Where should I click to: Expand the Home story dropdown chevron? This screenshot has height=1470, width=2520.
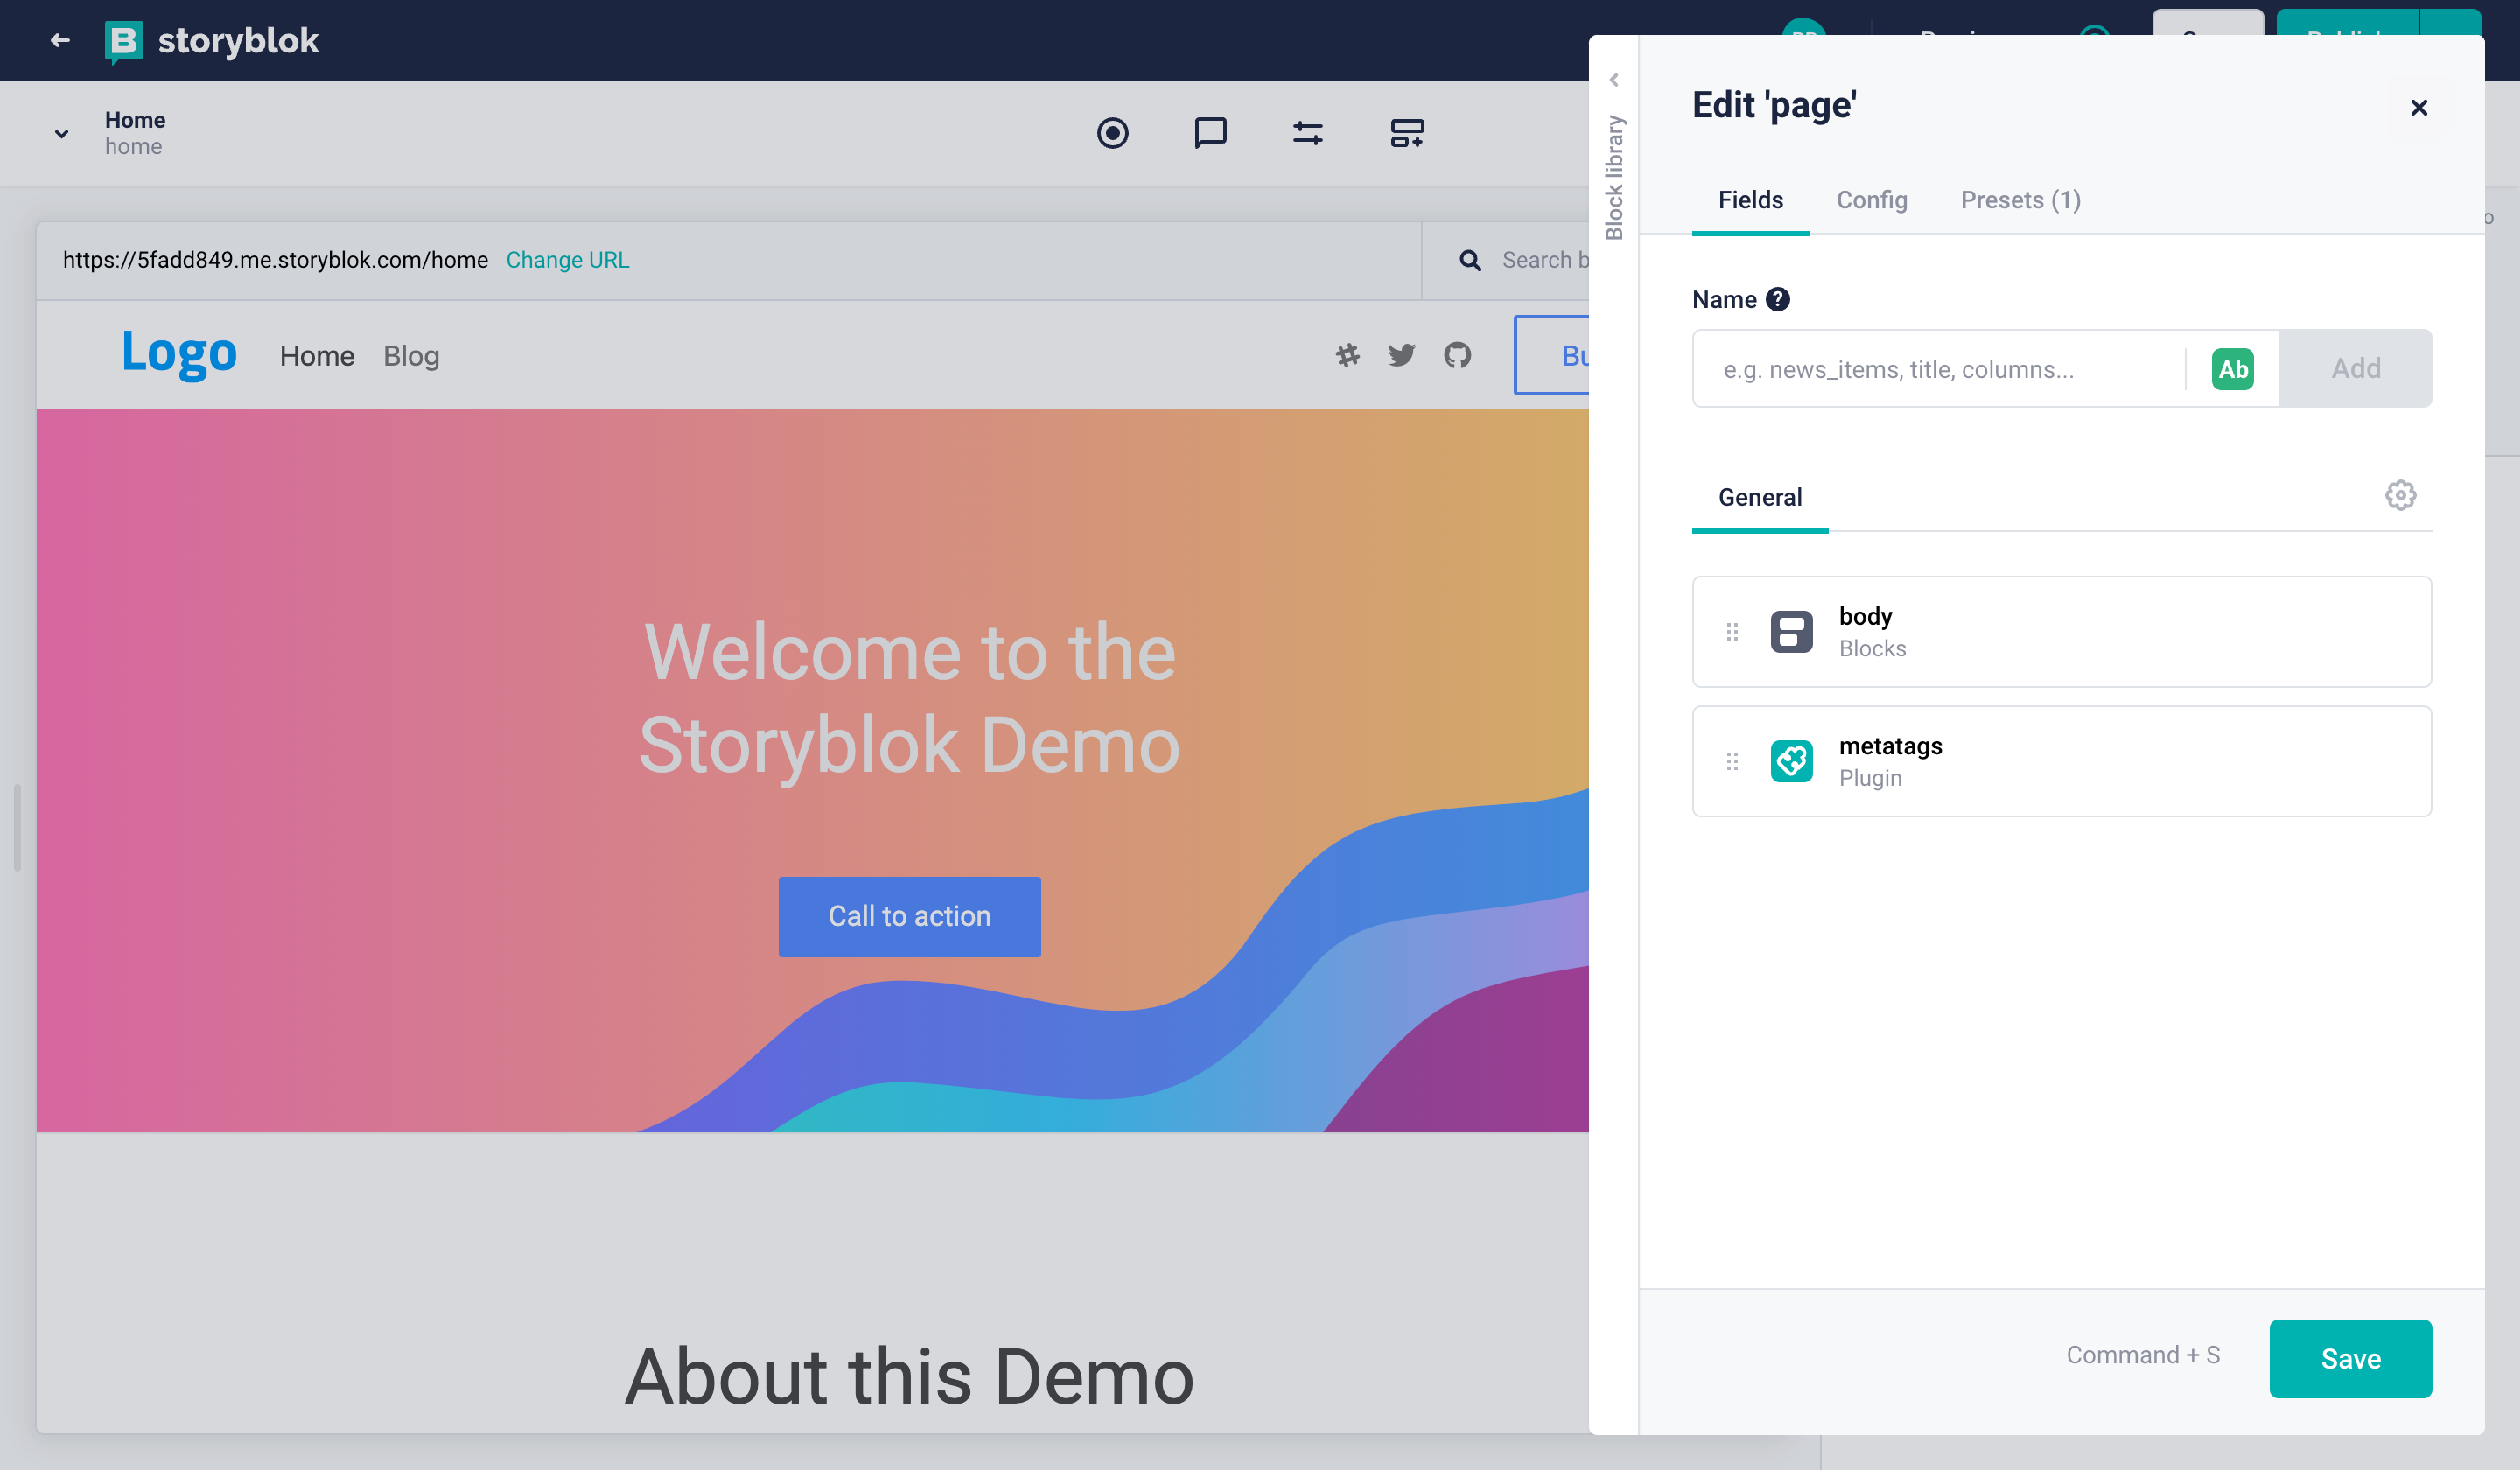tap(61, 133)
